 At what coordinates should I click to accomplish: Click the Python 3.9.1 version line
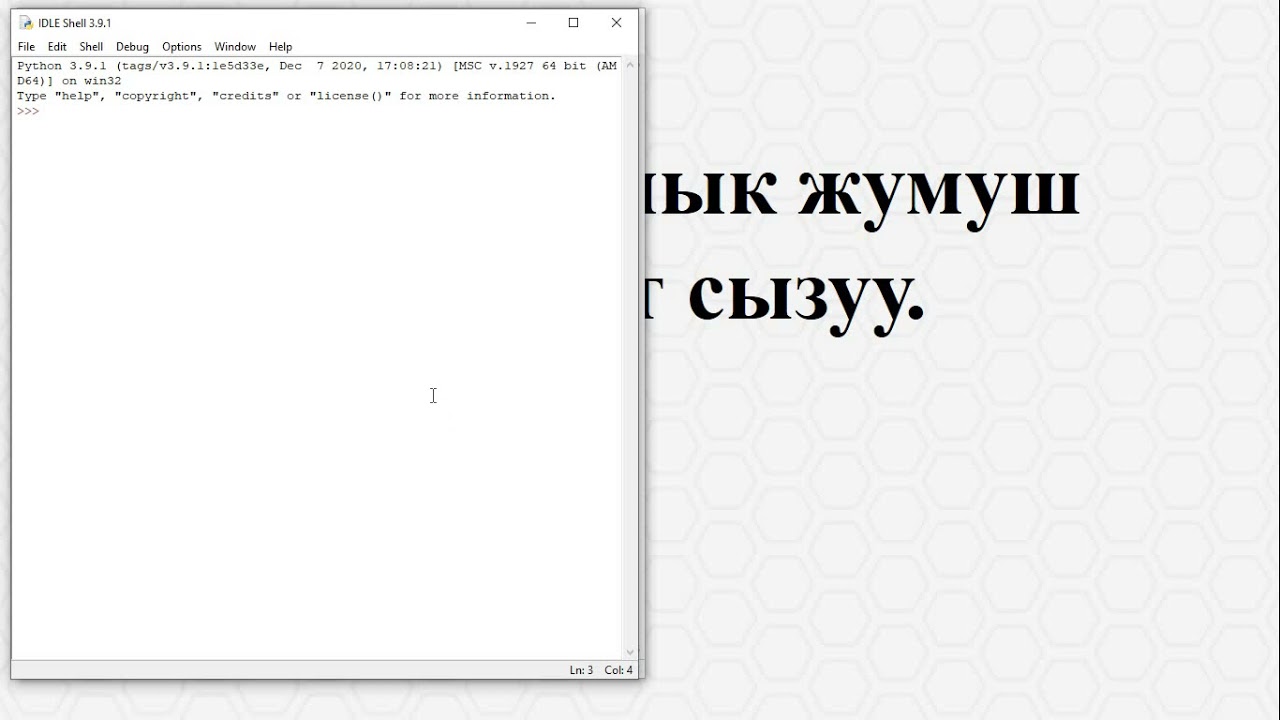pos(317,66)
